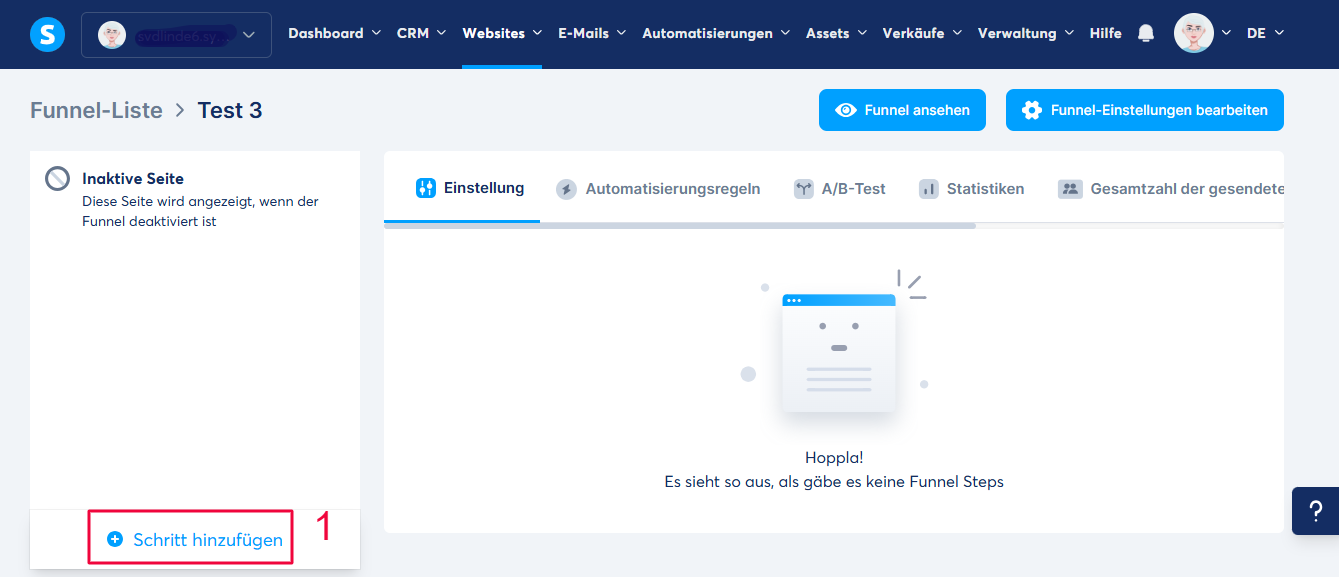Click the people icon of Gesamtzahl tab
The height and width of the screenshot is (577, 1339).
point(1071,189)
